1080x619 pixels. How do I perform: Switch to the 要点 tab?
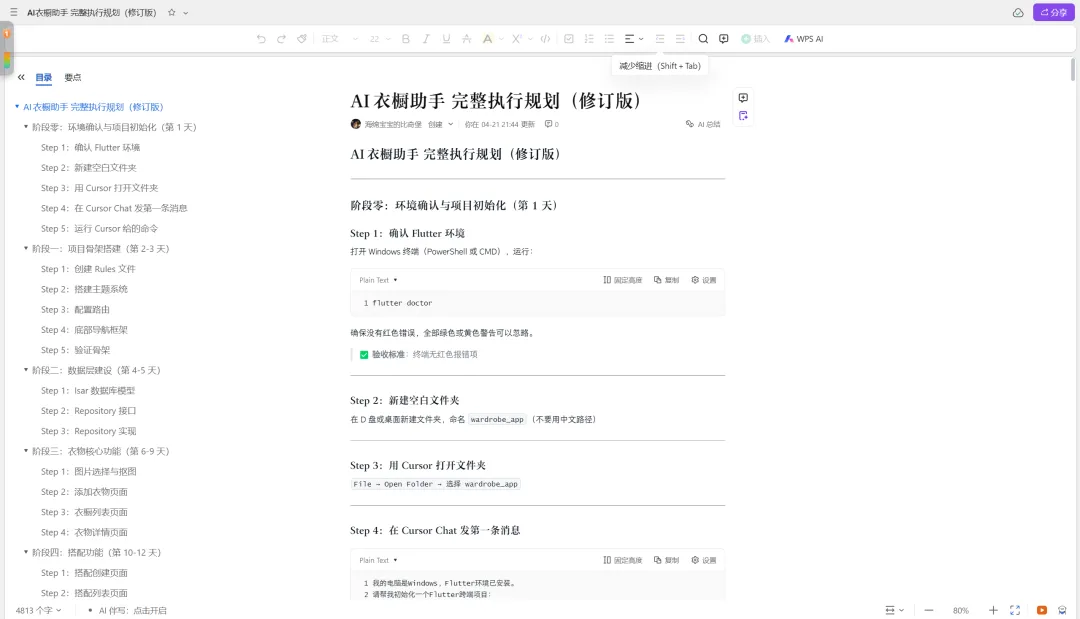click(x=72, y=77)
